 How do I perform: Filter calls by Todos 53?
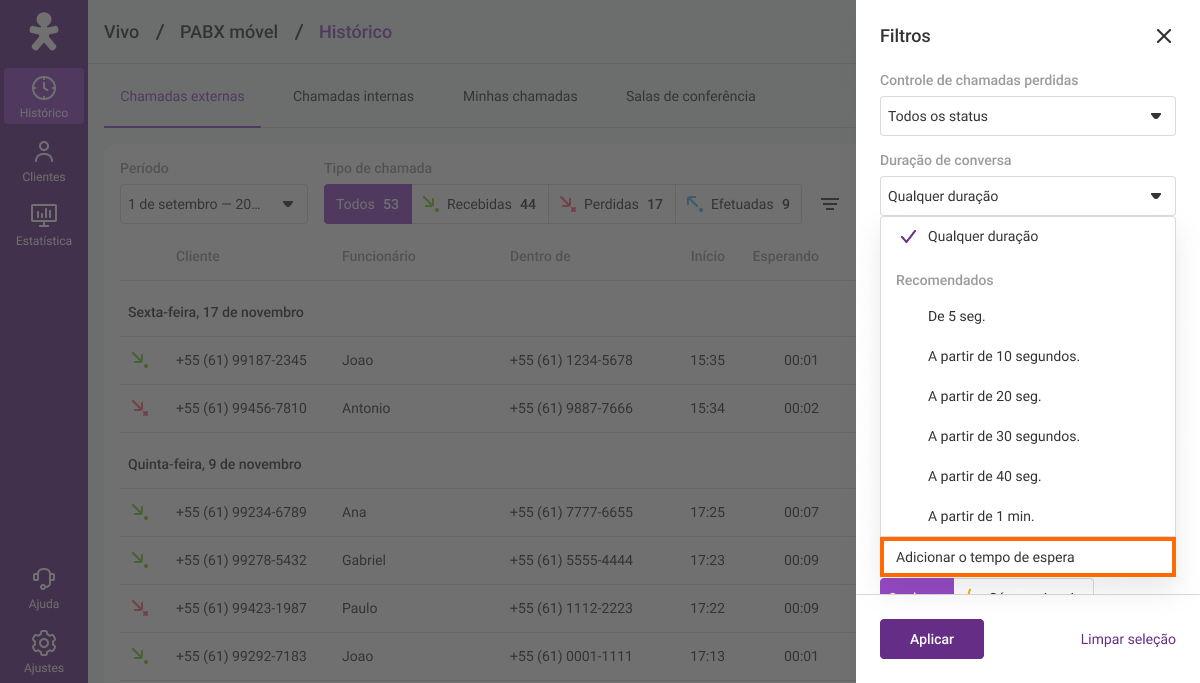click(x=367, y=204)
